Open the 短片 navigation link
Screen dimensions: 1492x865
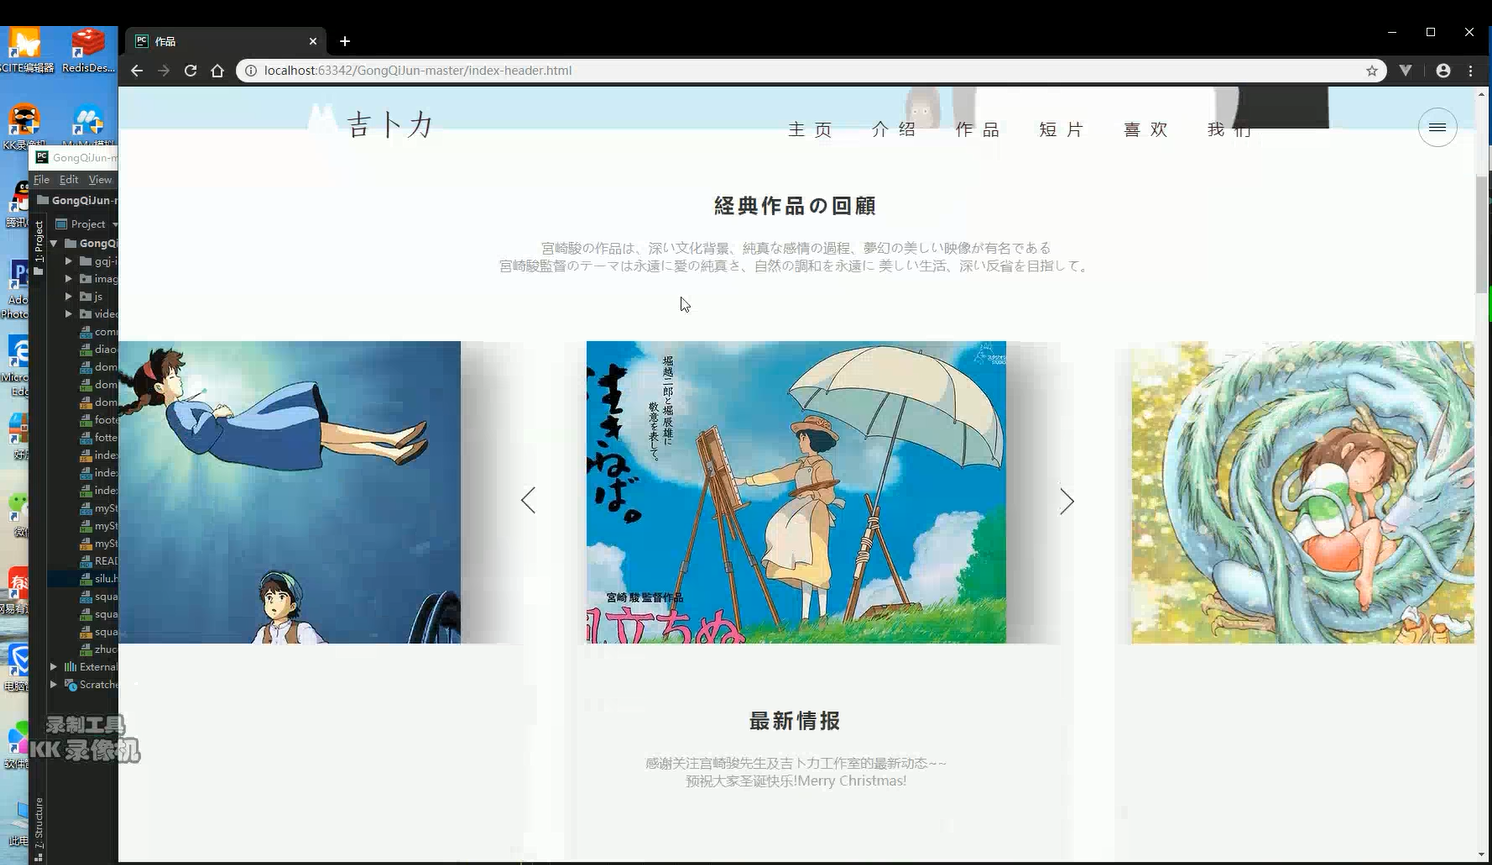pyautogui.click(x=1062, y=130)
